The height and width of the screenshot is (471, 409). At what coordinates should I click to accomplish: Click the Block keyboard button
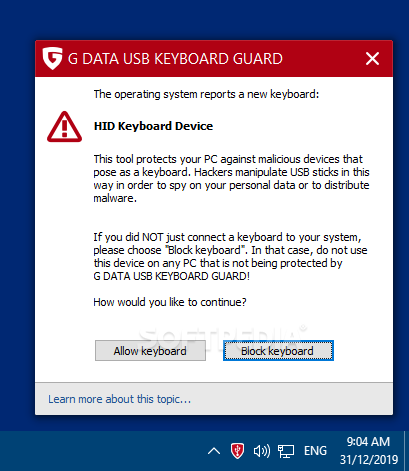coord(278,351)
